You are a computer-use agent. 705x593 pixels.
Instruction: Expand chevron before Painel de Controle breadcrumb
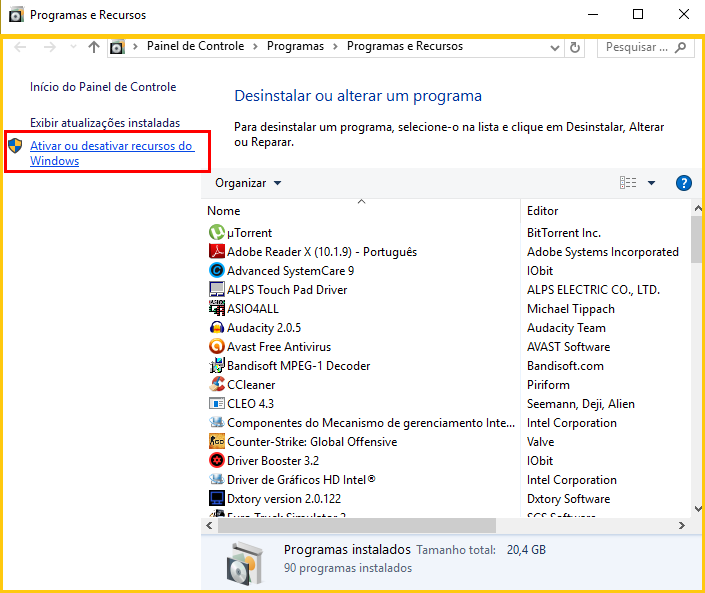coord(135,47)
